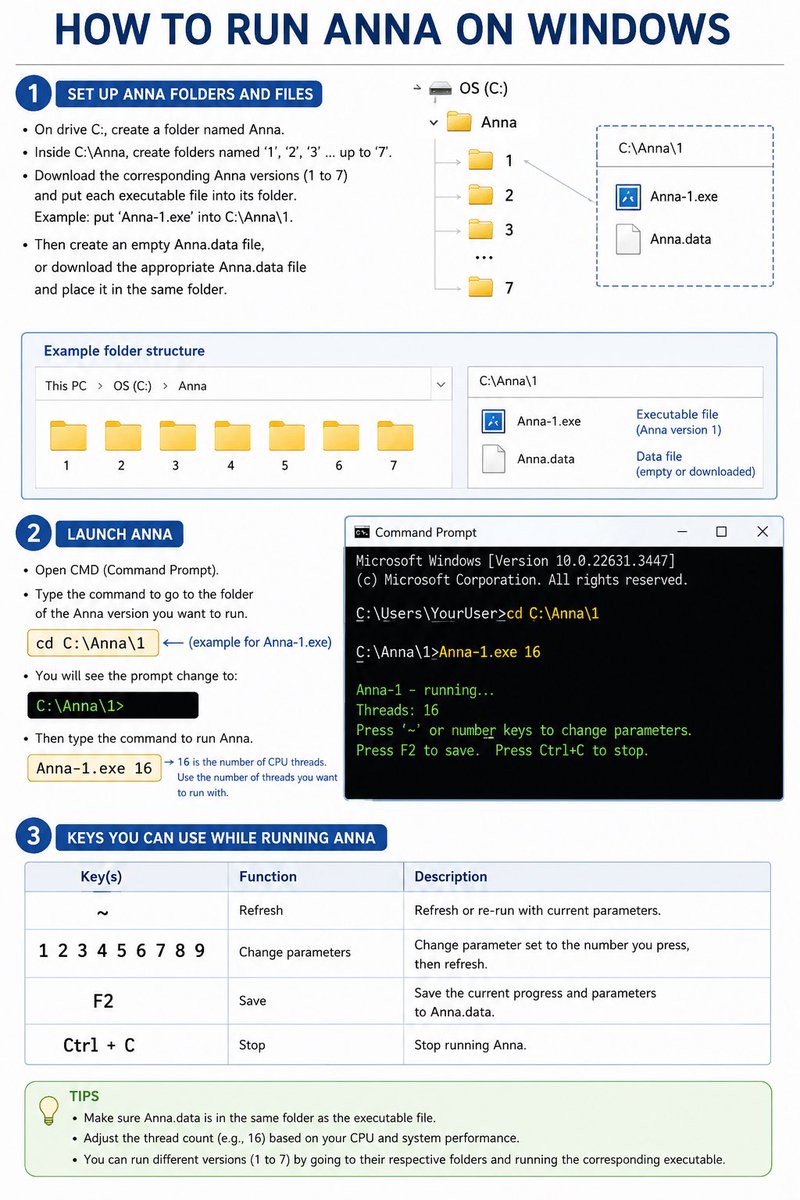Click 'Threads: 16' line in Command Prompt
This screenshot has height=1200, width=800.
pos(397,710)
